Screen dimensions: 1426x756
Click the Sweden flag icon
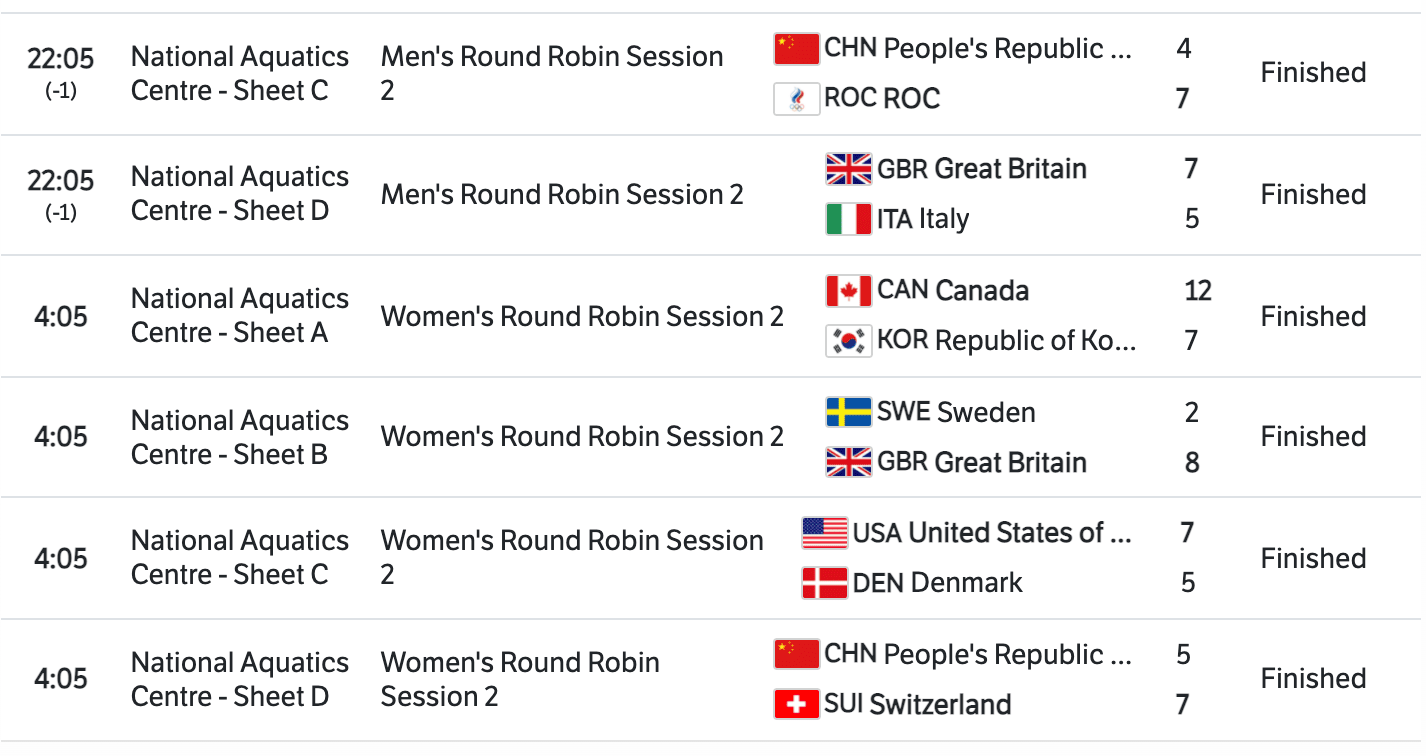point(848,412)
